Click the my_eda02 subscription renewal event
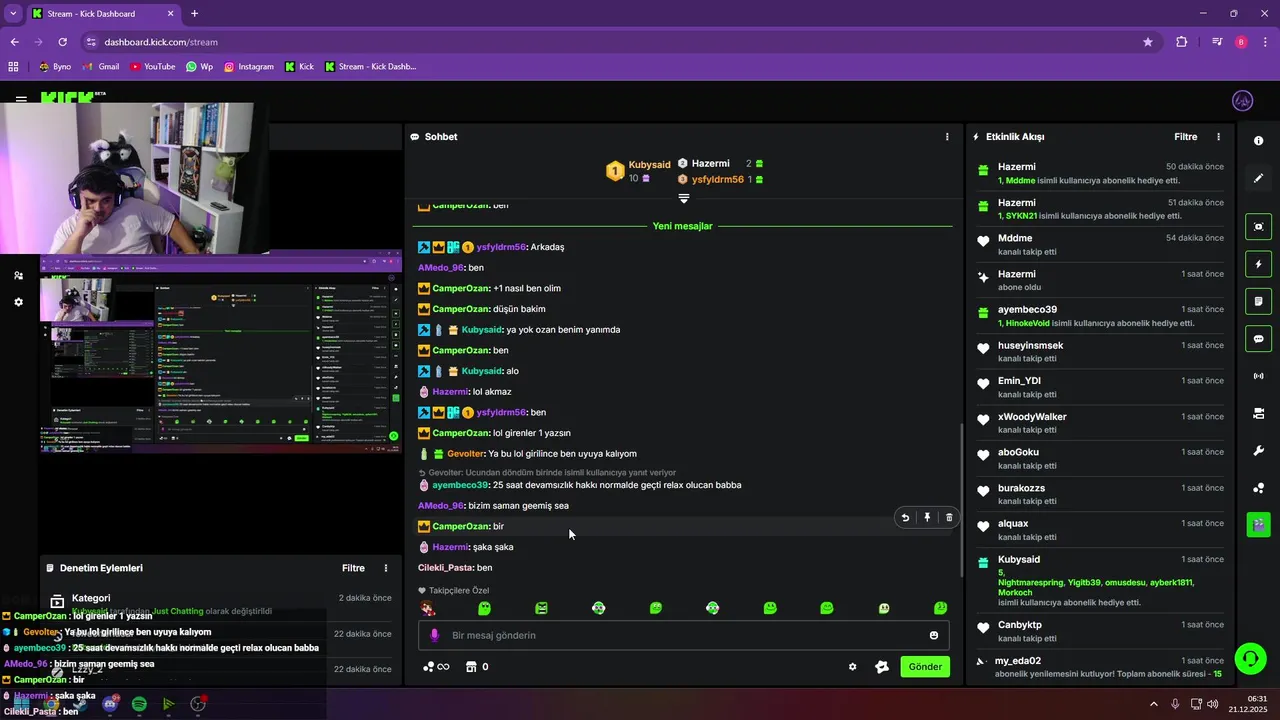 pyautogui.click(x=1100, y=667)
